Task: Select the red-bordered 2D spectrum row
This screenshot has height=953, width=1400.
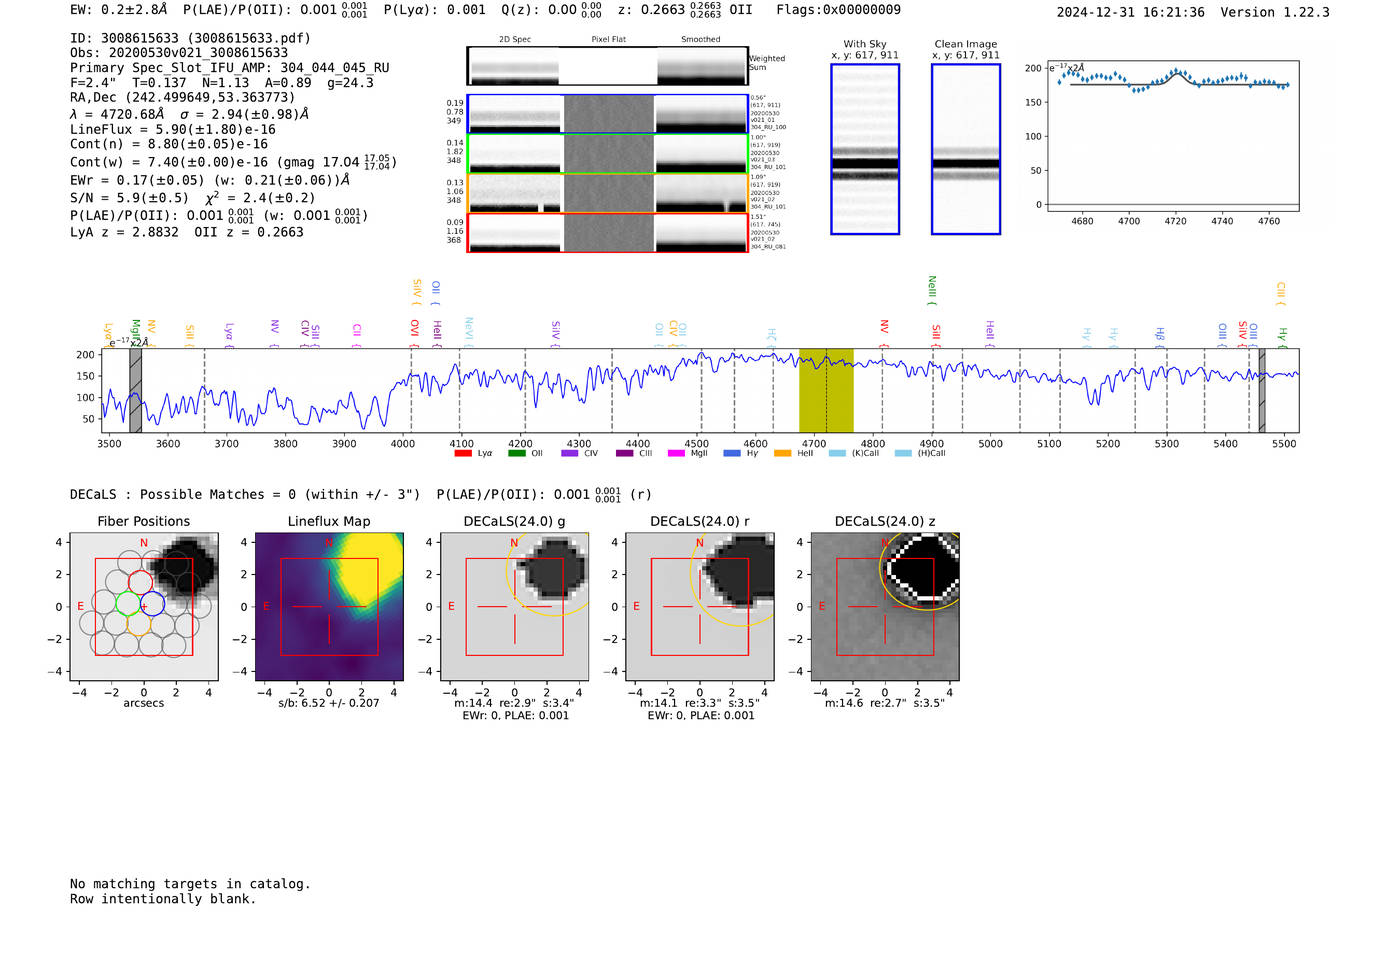Action: click(607, 233)
